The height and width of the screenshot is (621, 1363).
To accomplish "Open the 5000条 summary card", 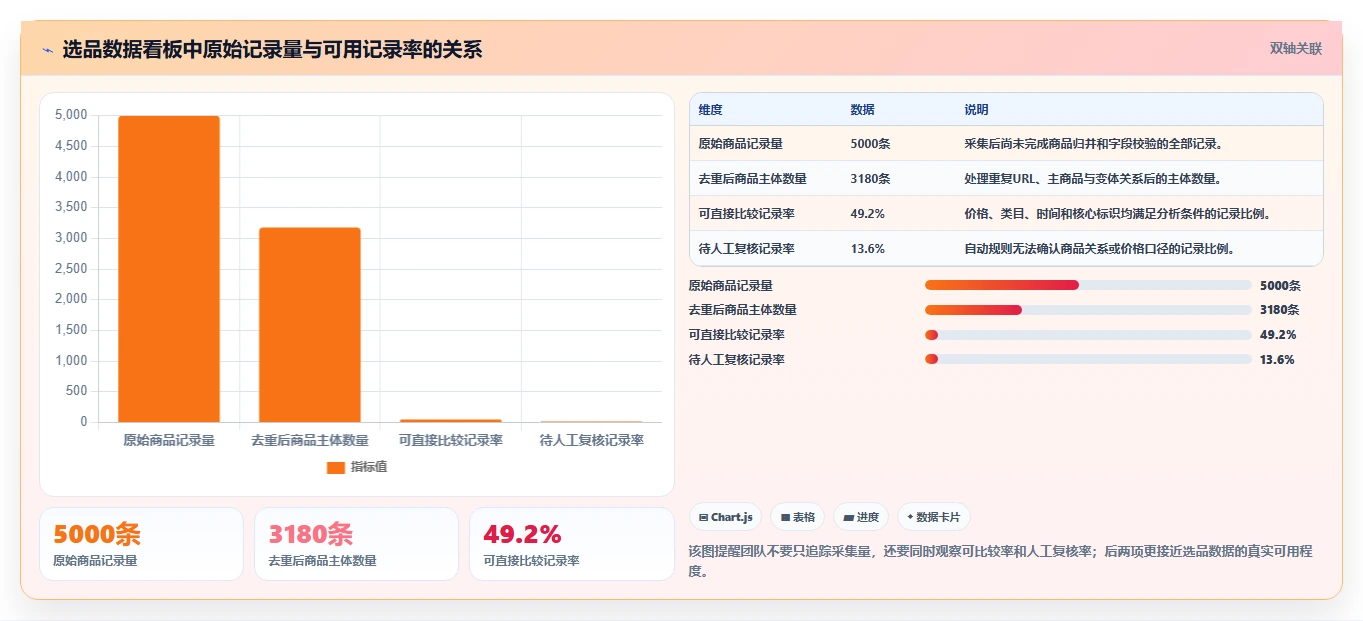I will click(x=141, y=544).
